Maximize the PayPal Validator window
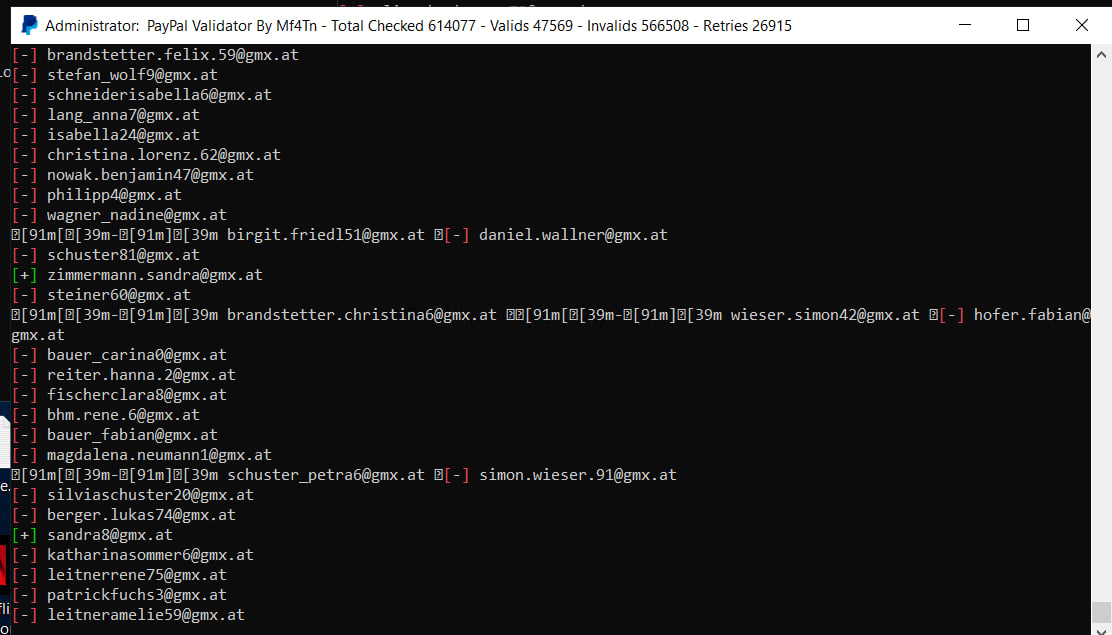The width and height of the screenshot is (1112, 635). [1023, 26]
